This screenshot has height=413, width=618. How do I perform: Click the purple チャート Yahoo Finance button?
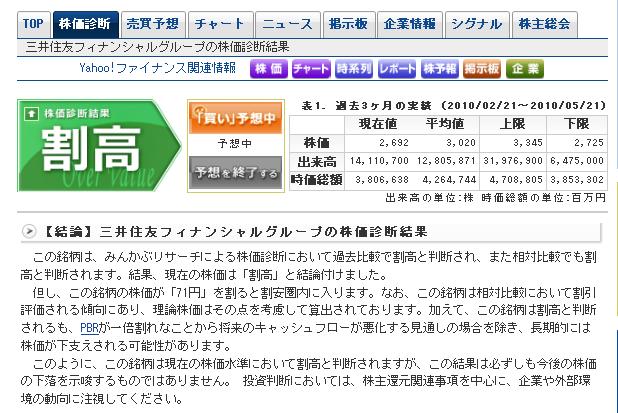coord(311,69)
